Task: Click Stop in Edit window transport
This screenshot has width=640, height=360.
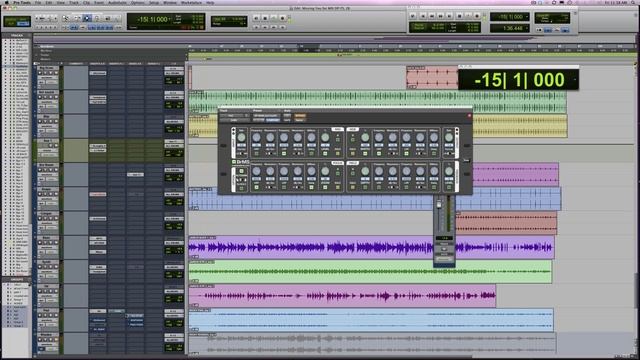Action: coord(265,18)
